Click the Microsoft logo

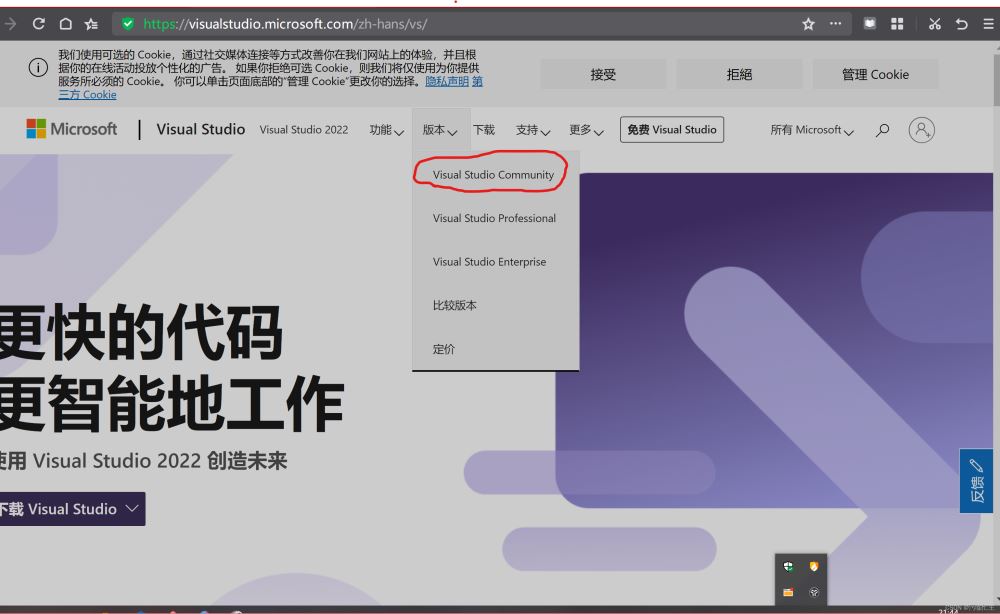[71, 129]
